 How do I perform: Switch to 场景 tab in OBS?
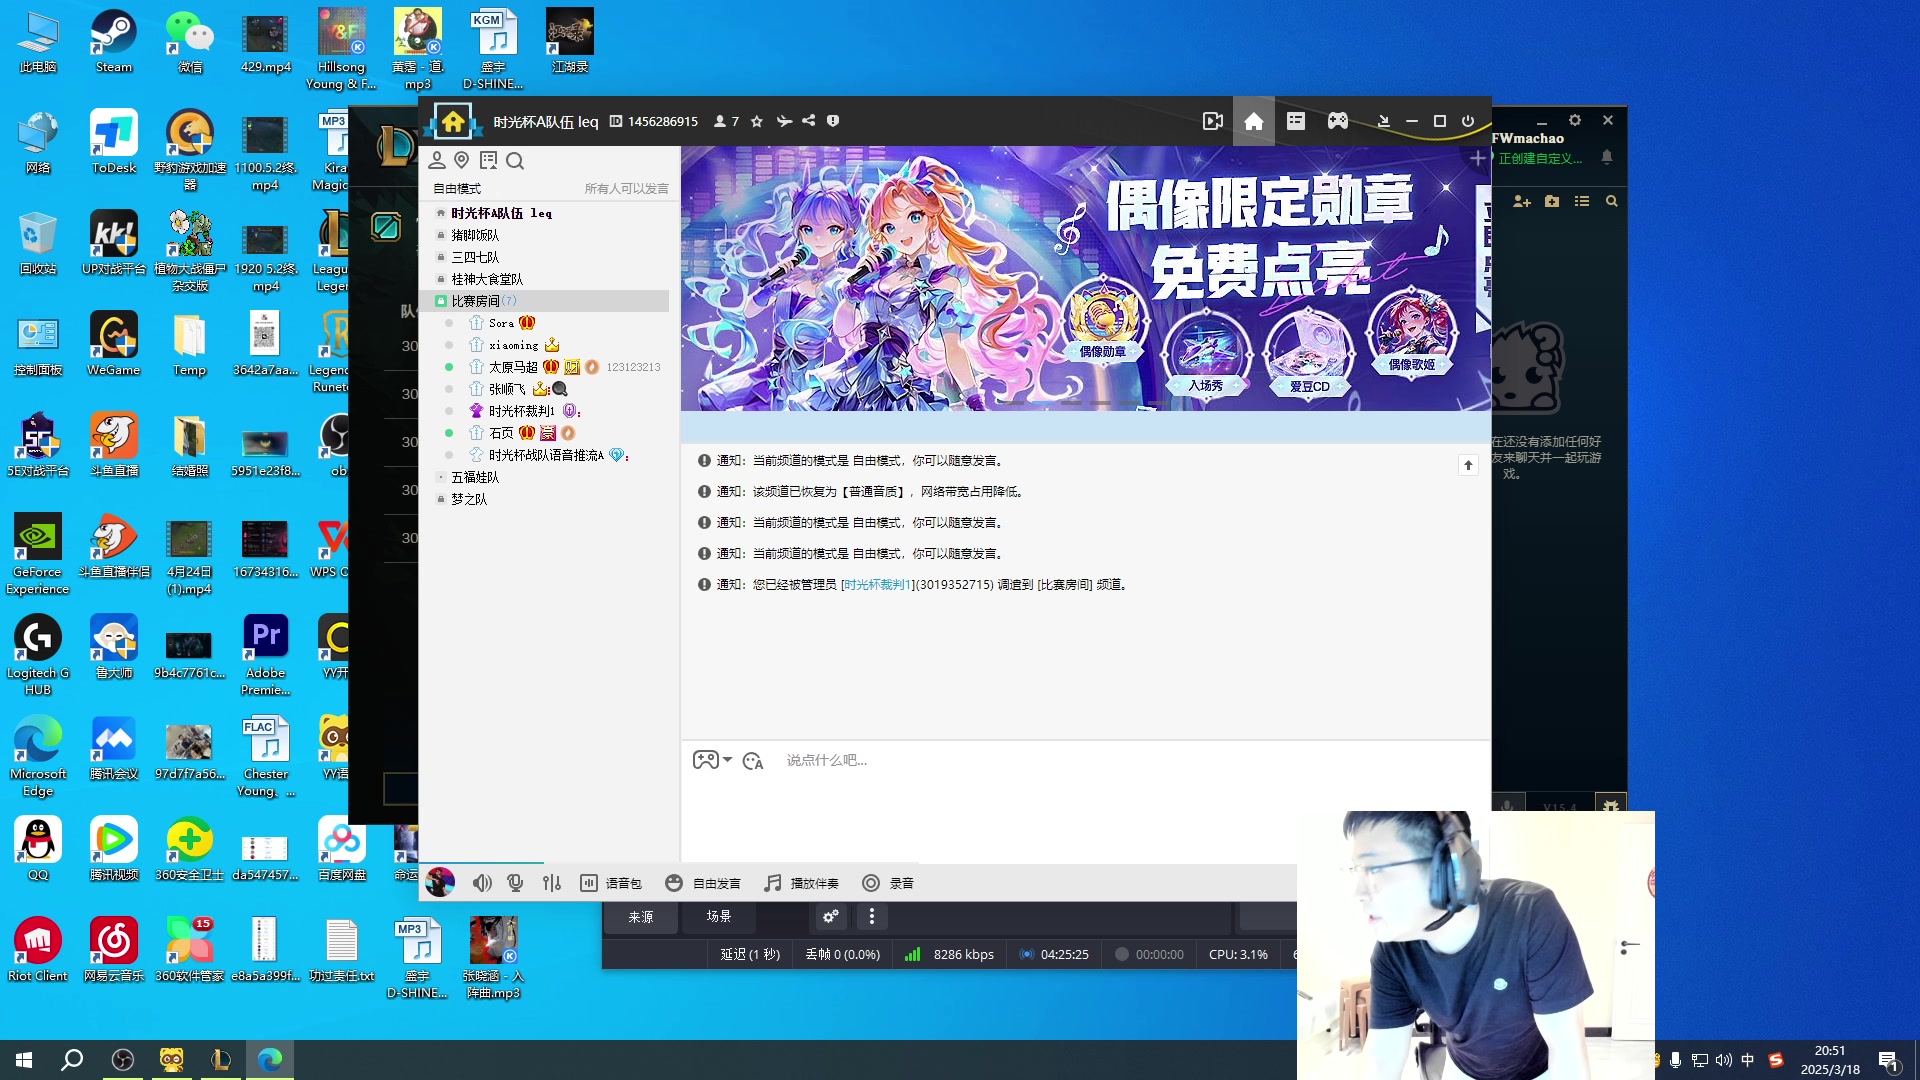tap(719, 917)
